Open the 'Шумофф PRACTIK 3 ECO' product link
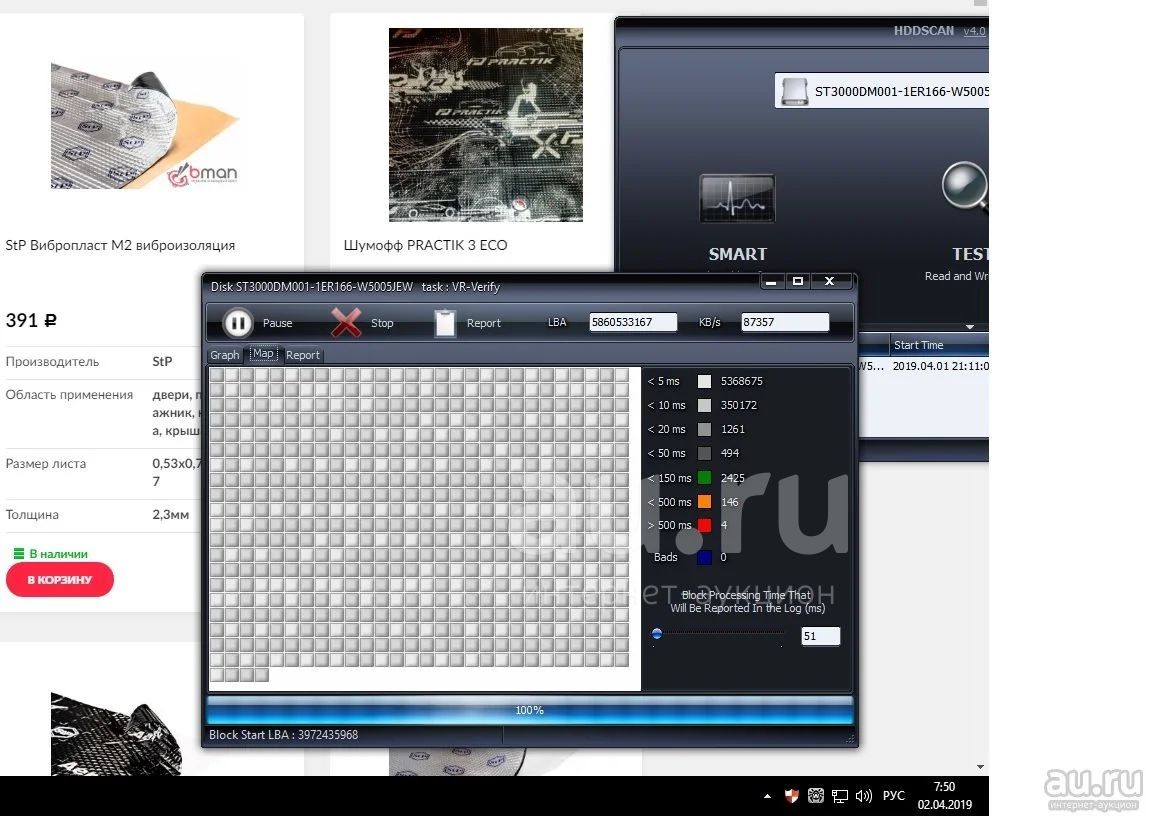 (425, 245)
